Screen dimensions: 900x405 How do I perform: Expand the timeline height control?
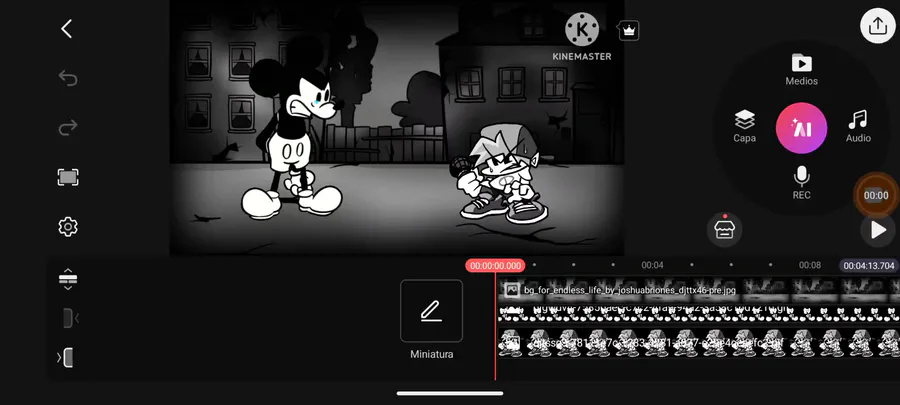point(68,279)
